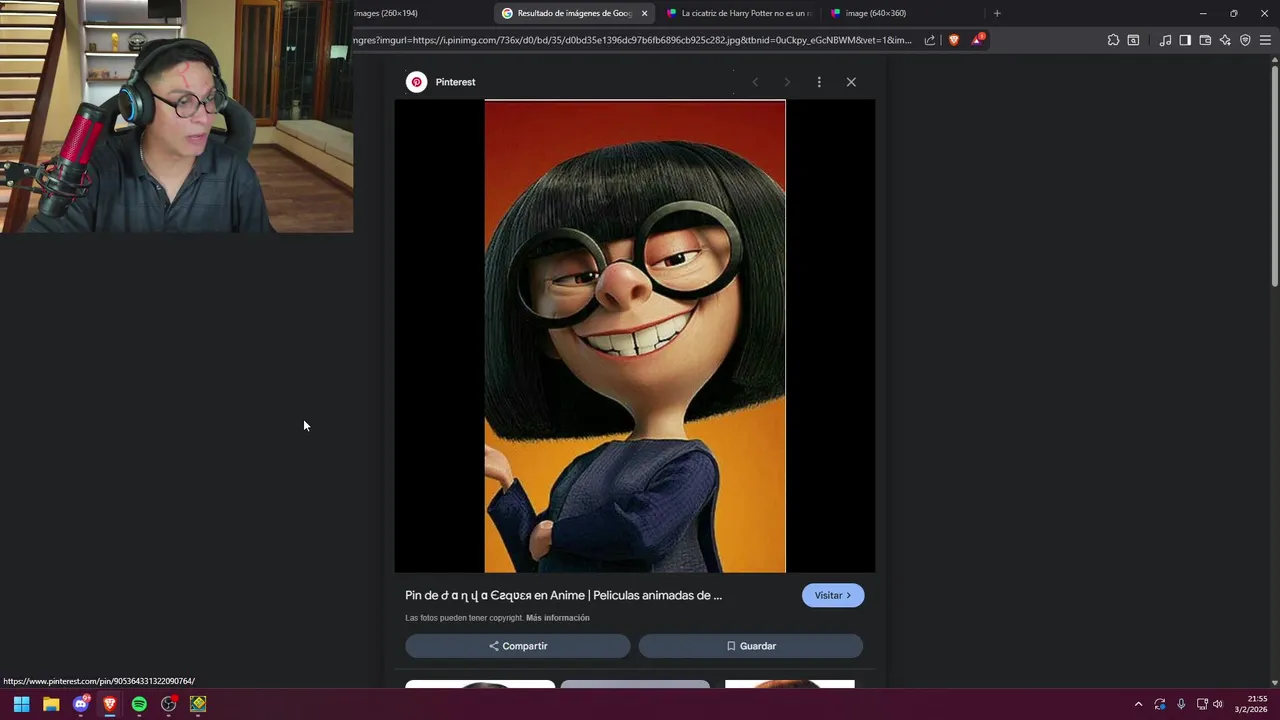This screenshot has width=1280, height=720.
Task: Go to next image arrow
Action: pyautogui.click(x=787, y=82)
